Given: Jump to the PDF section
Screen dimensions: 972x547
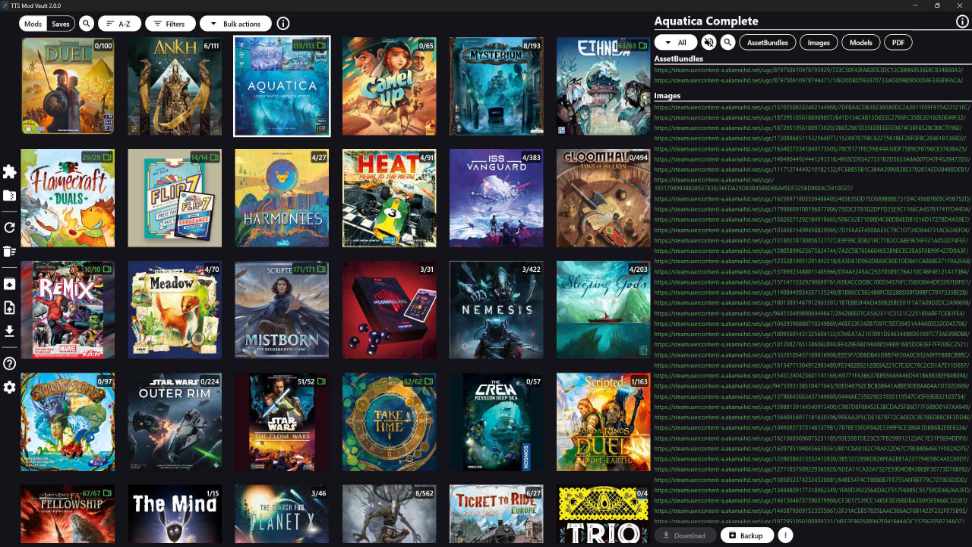Looking at the screenshot, I should (x=898, y=43).
